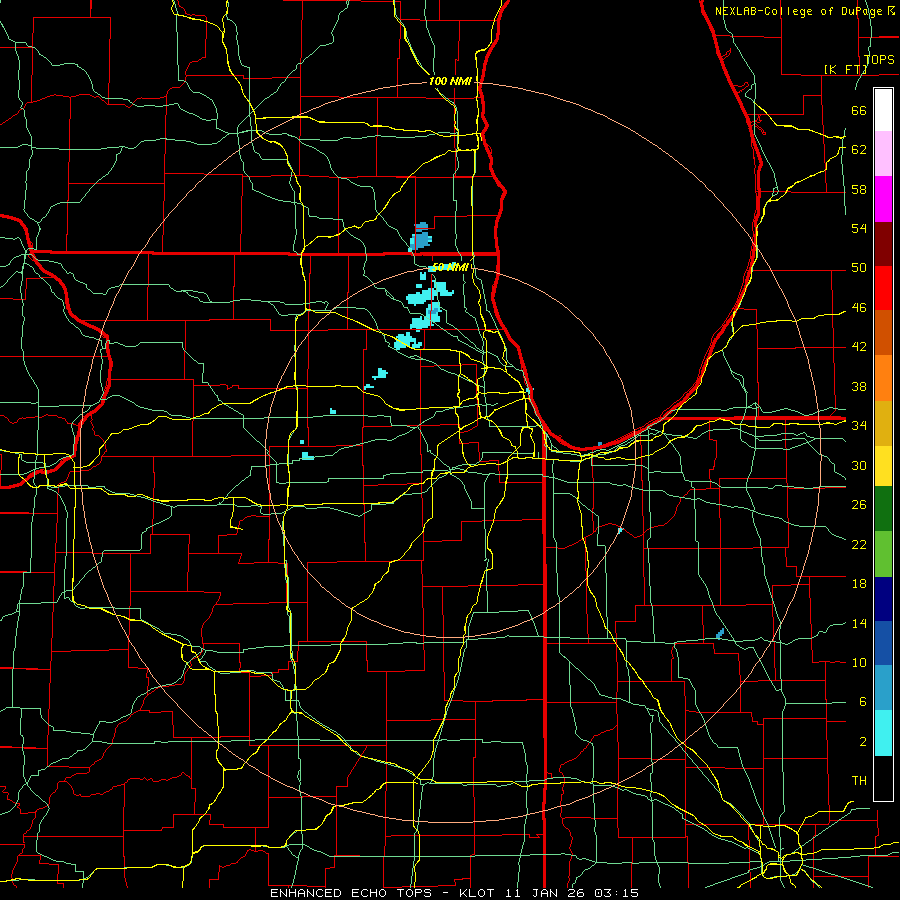Select the dark red legend swatch

[883, 243]
